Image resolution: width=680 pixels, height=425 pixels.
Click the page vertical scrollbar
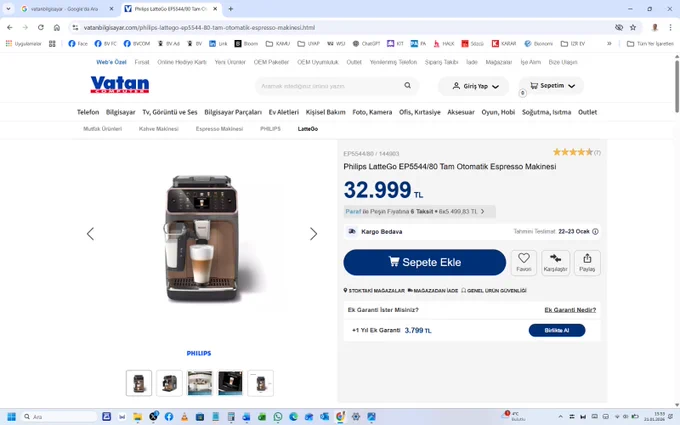point(677,86)
